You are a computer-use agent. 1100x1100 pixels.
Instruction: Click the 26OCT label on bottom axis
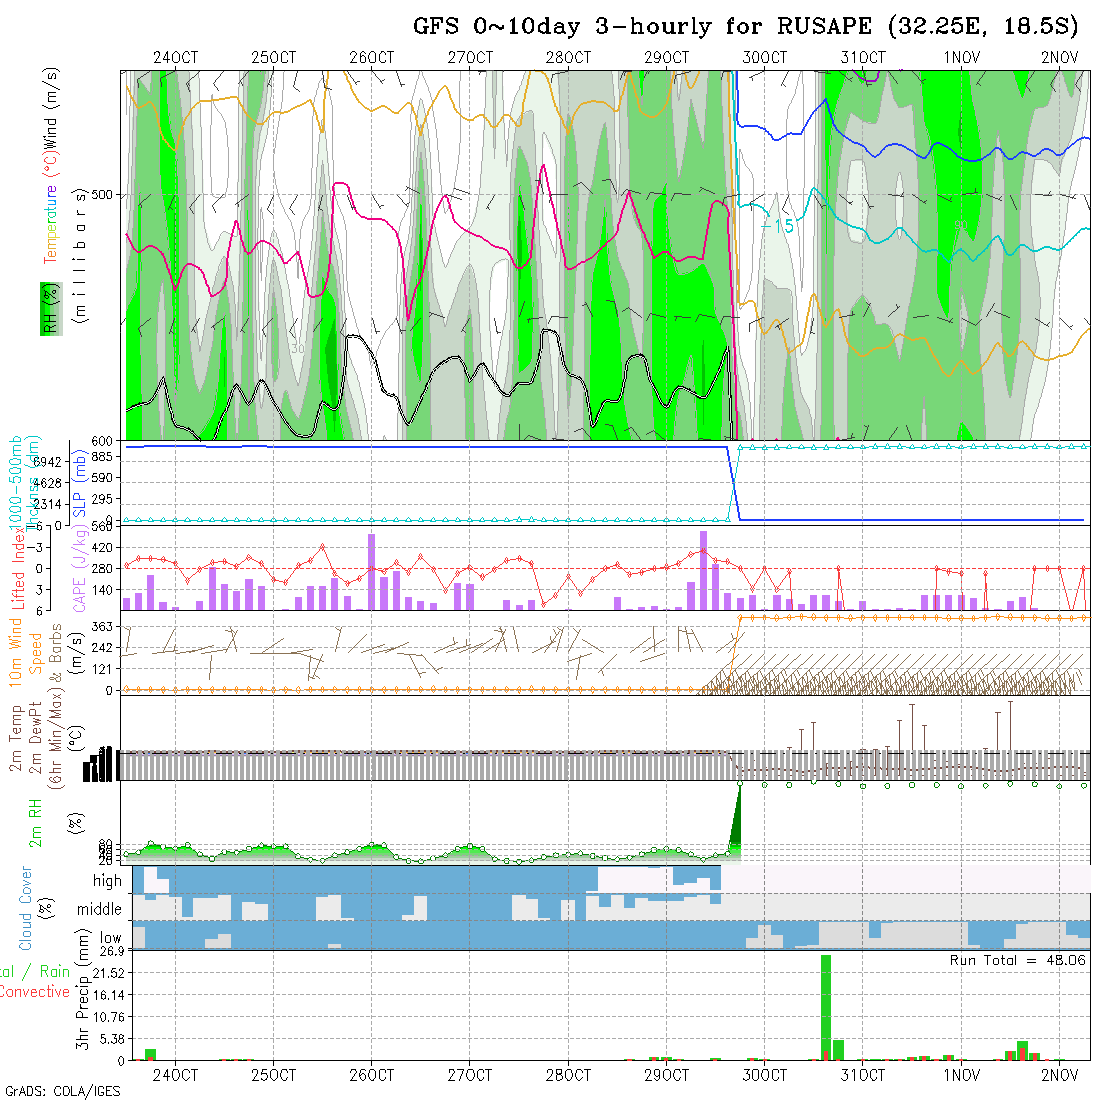pyautogui.click(x=372, y=1075)
